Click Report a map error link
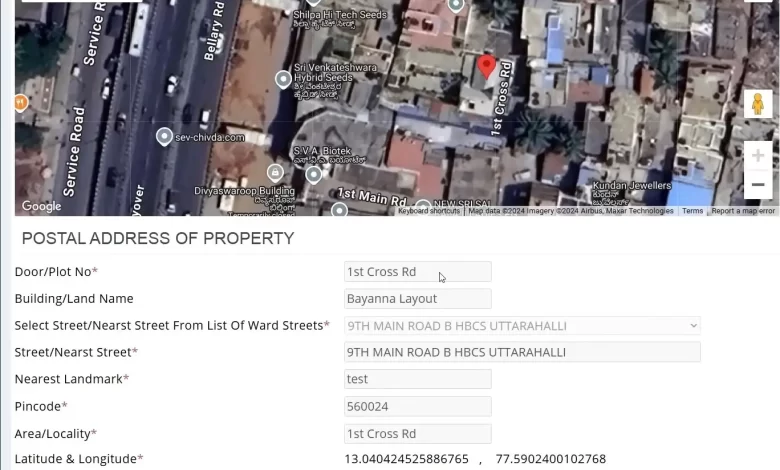Screen dimensions: 780x470 [743, 211]
